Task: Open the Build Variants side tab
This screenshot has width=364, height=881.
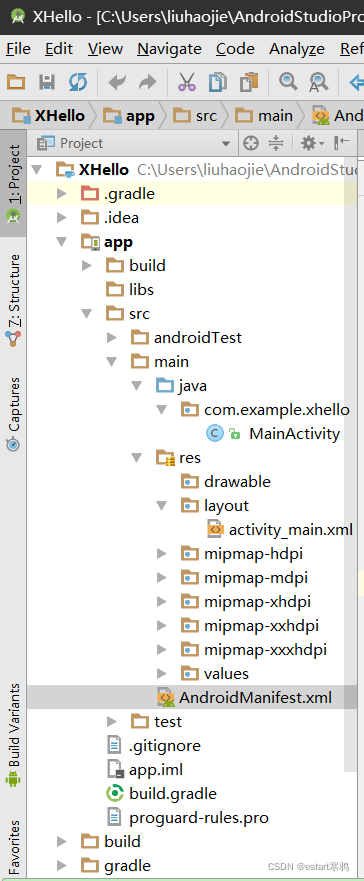Action: pos(13,734)
